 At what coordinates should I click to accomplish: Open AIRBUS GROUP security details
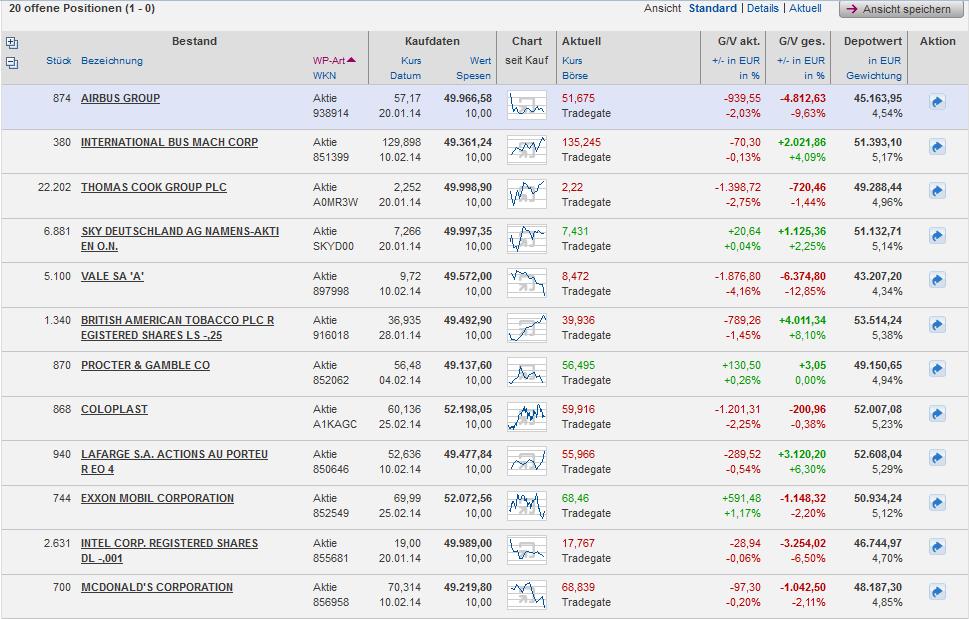[x=121, y=98]
